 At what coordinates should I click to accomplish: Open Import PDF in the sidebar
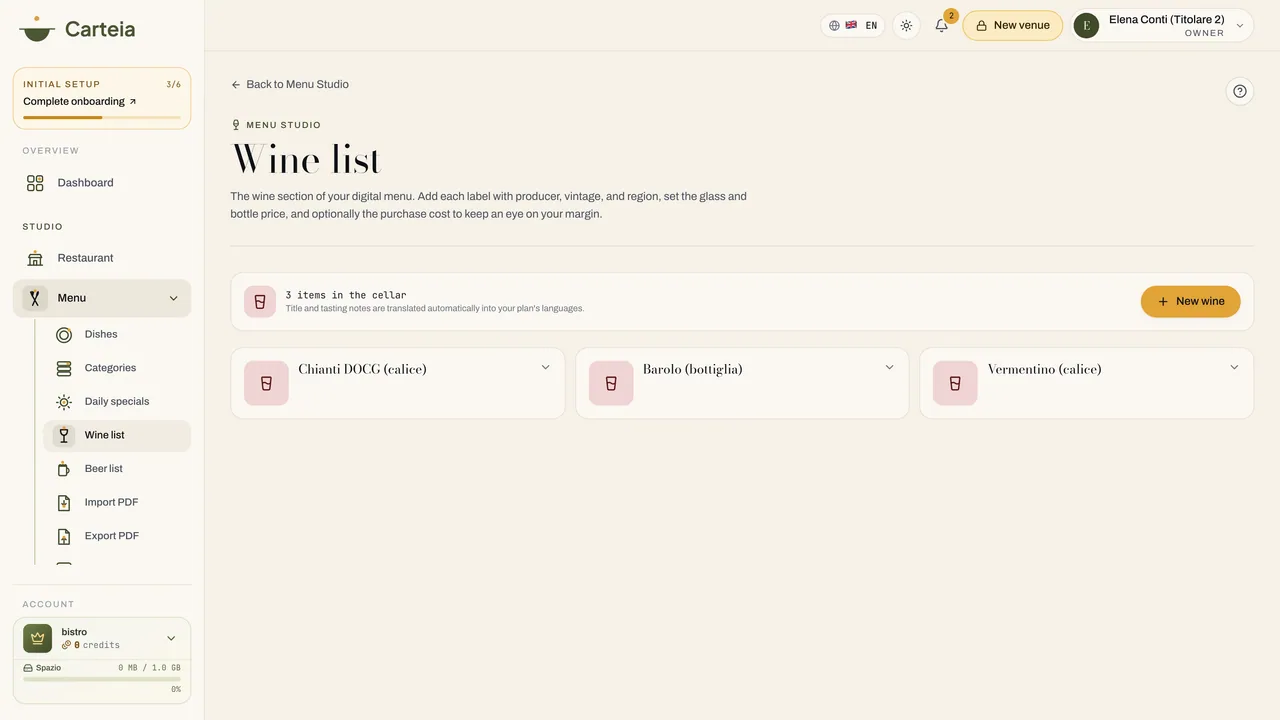tap(117, 503)
